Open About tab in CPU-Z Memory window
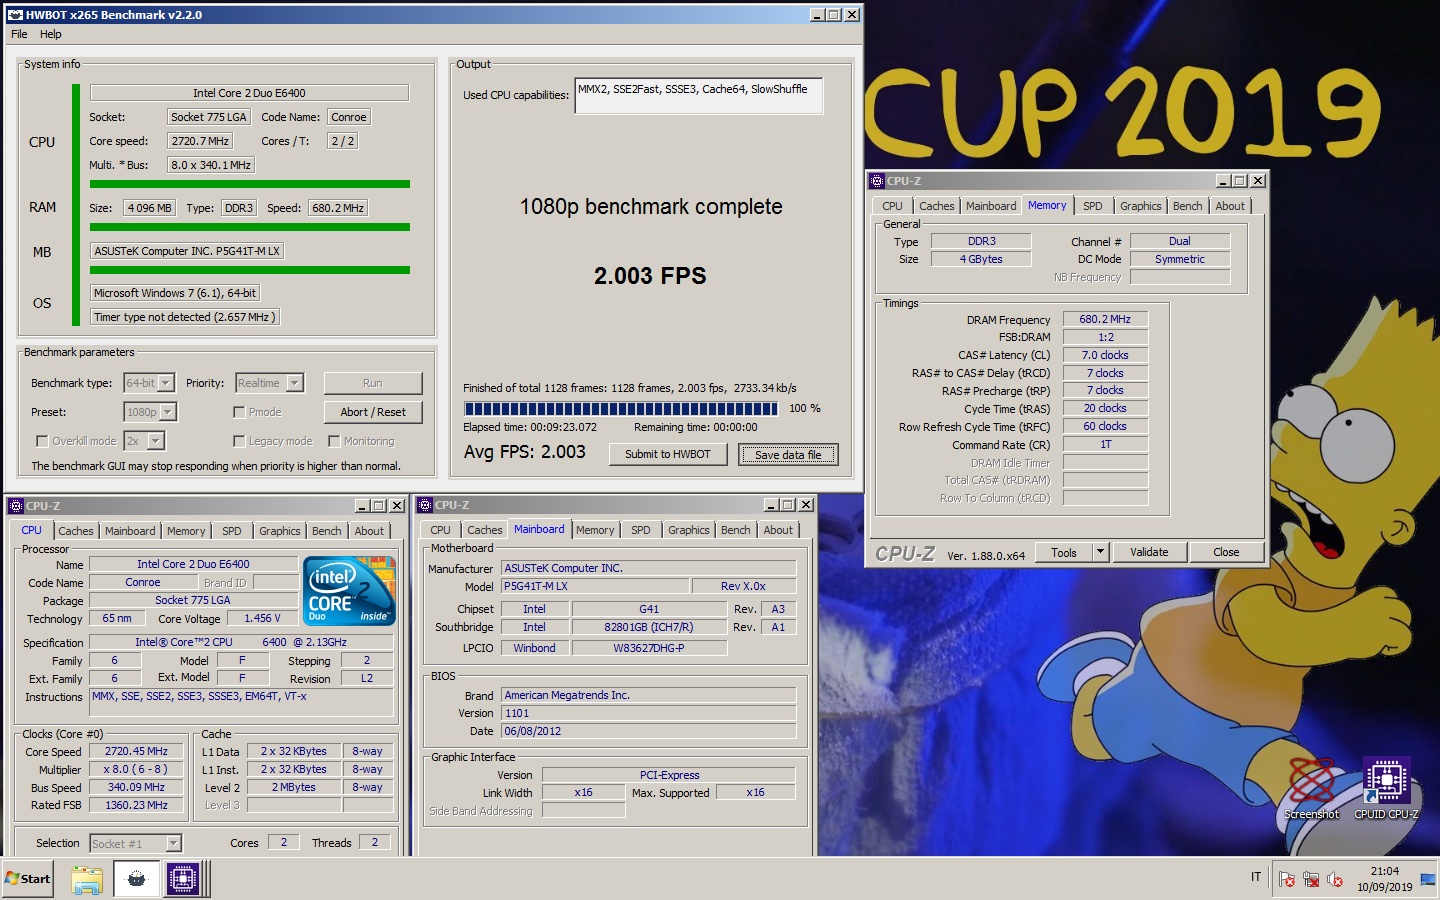Screen dimensions: 1440x900 click(x=1230, y=206)
